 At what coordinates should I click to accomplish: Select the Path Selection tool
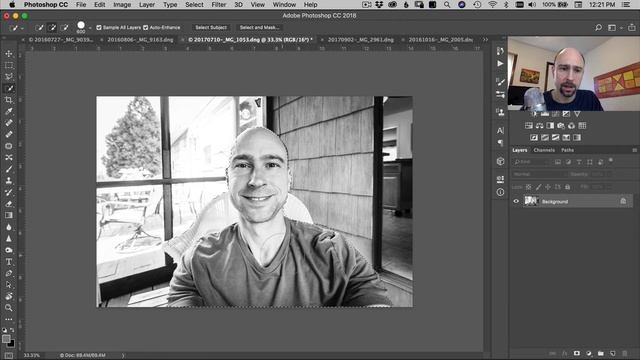click(x=9, y=284)
